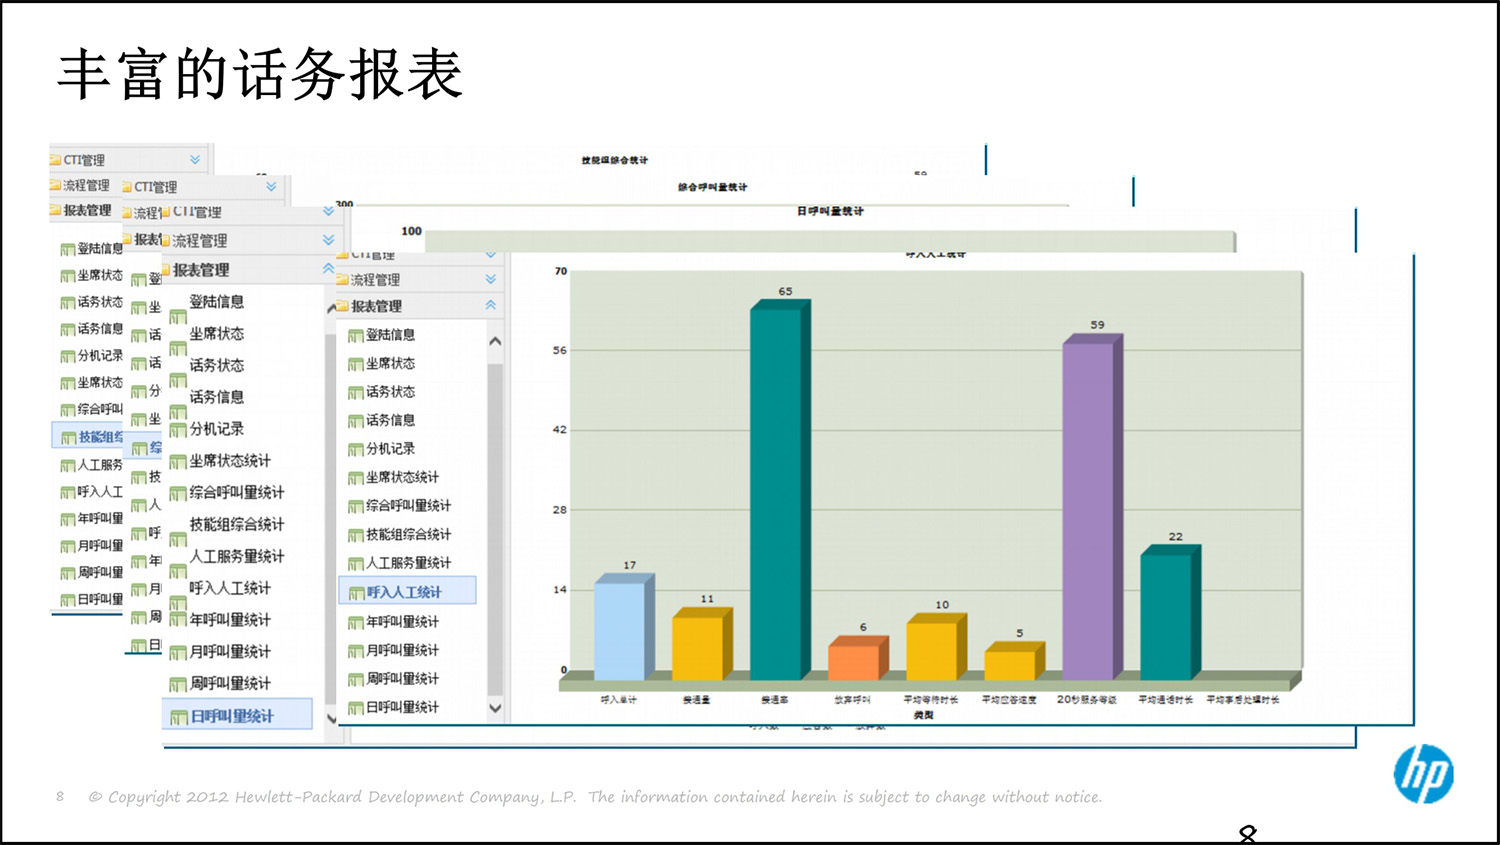Open 话务信息 using its report icon
Screen dimensions: 1500x845
coord(357,420)
